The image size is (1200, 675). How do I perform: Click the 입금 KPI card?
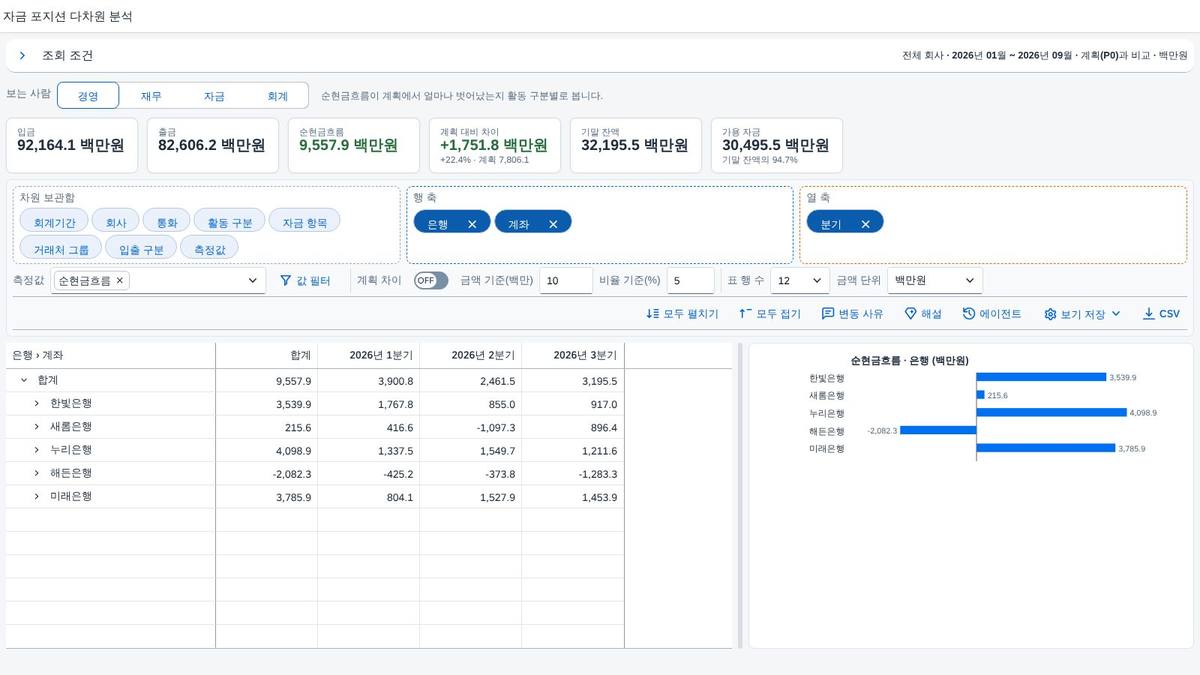click(72, 145)
